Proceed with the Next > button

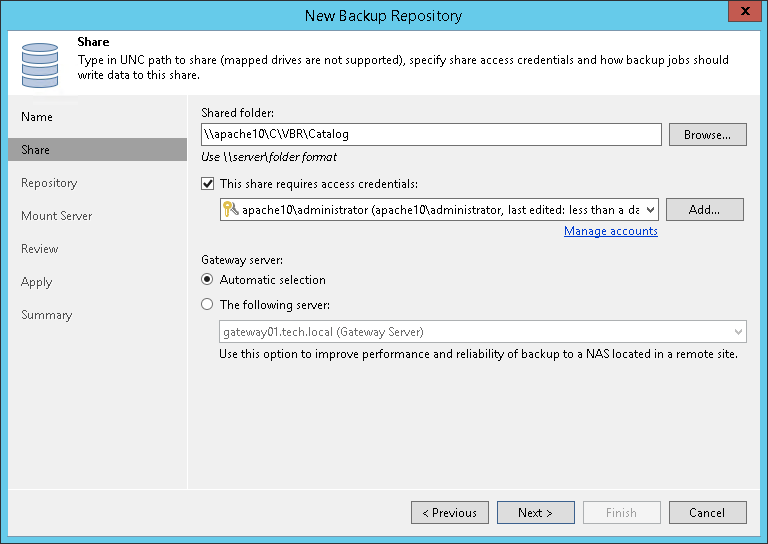535,513
